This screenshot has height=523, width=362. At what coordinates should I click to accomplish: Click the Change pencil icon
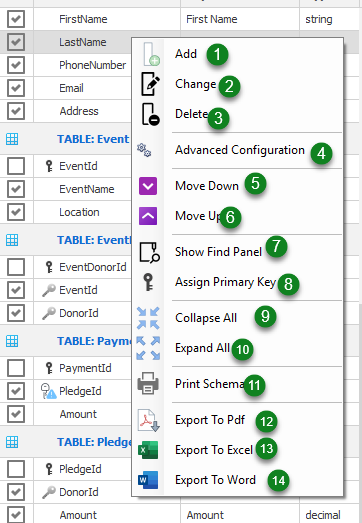(150, 84)
